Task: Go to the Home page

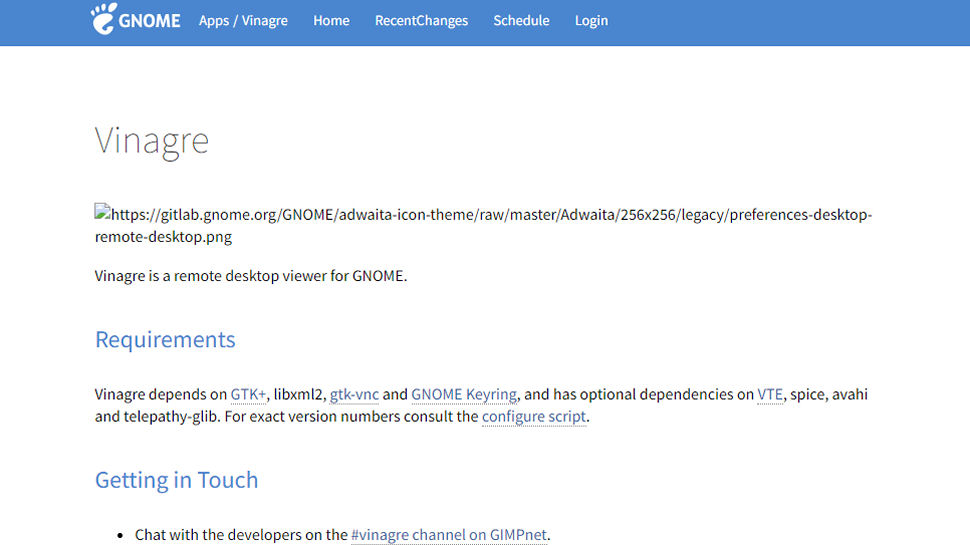Action: tap(331, 20)
